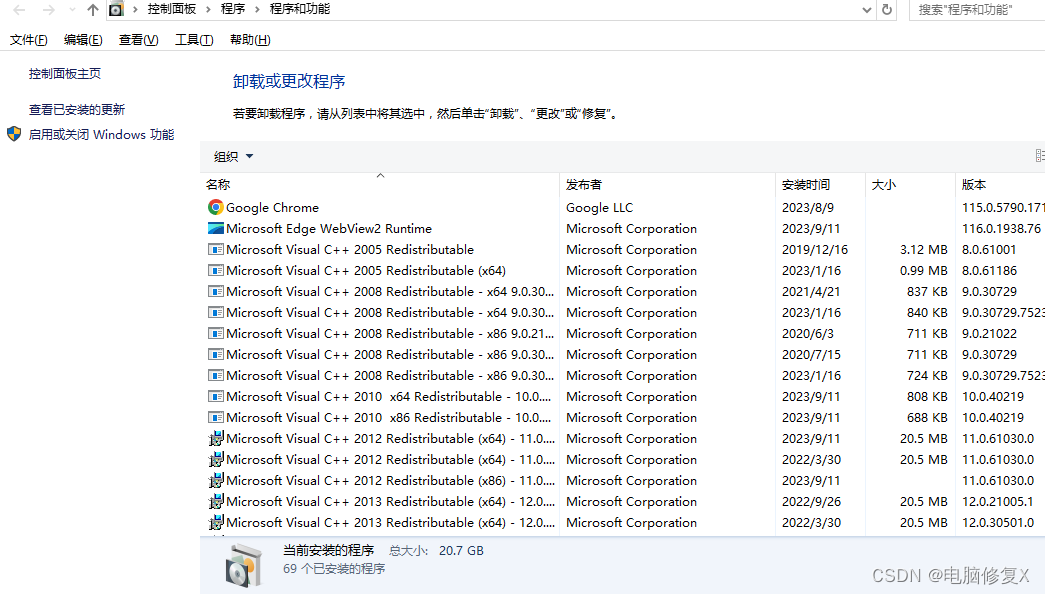Select Visual C++ 2005 Redistributable (x64) row
The width and height of the screenshot is (1045, 594).
tap(622, 271)
